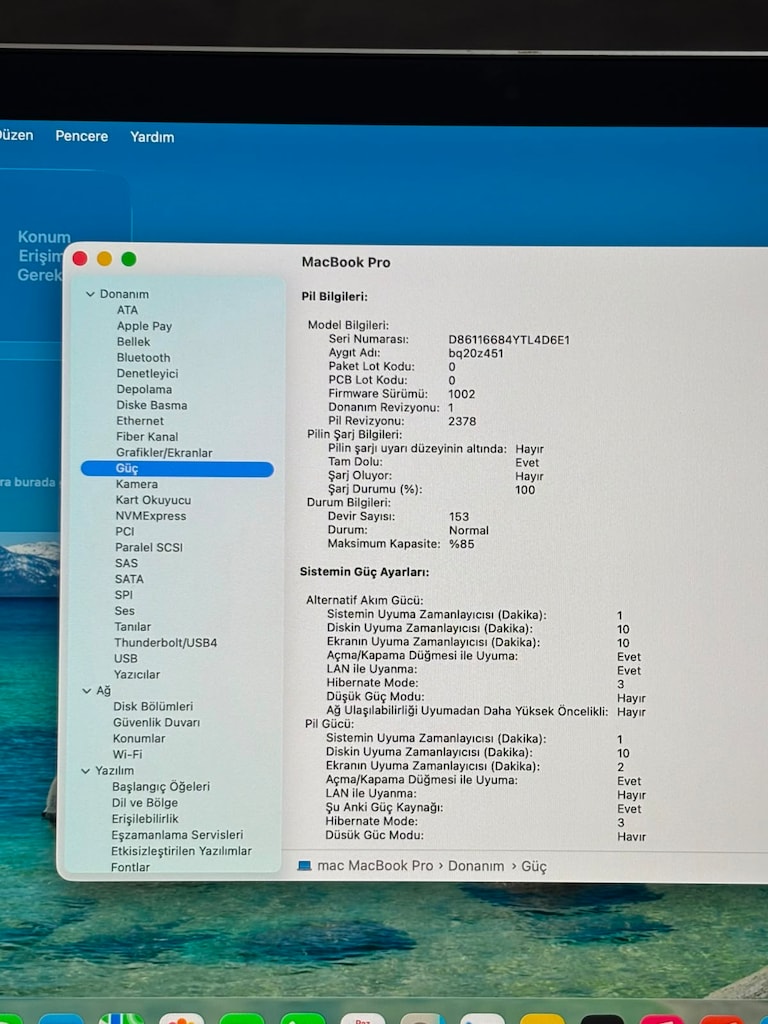Select Depolama in the sidebar
This screenshot has height=1024, width=768.
(144, 389)
